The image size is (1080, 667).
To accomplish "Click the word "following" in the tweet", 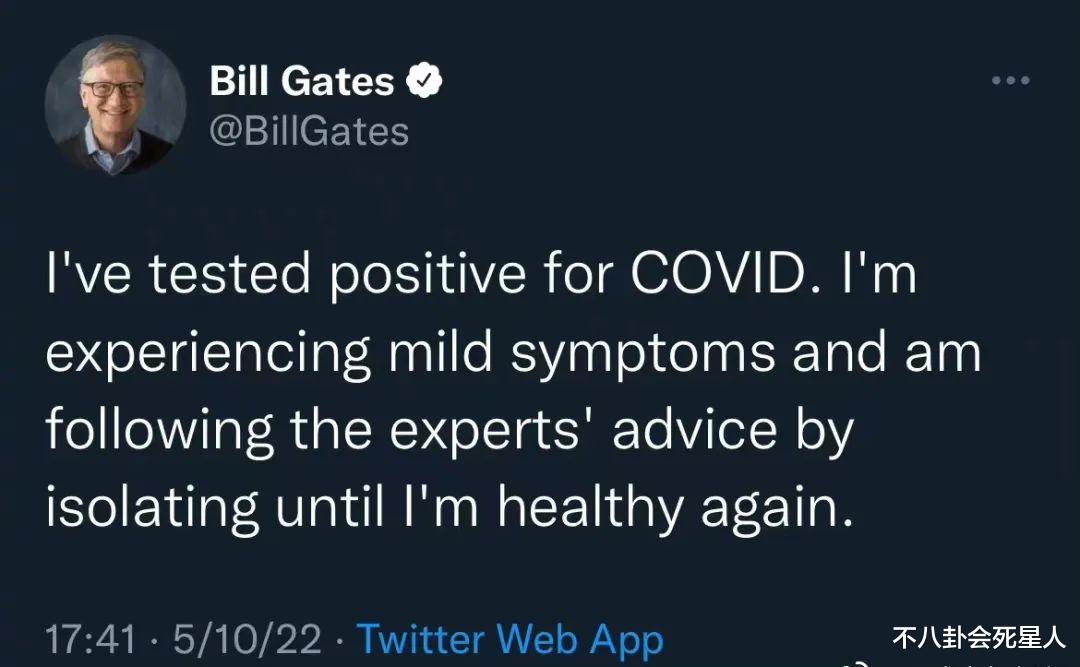I will (160, 431).
